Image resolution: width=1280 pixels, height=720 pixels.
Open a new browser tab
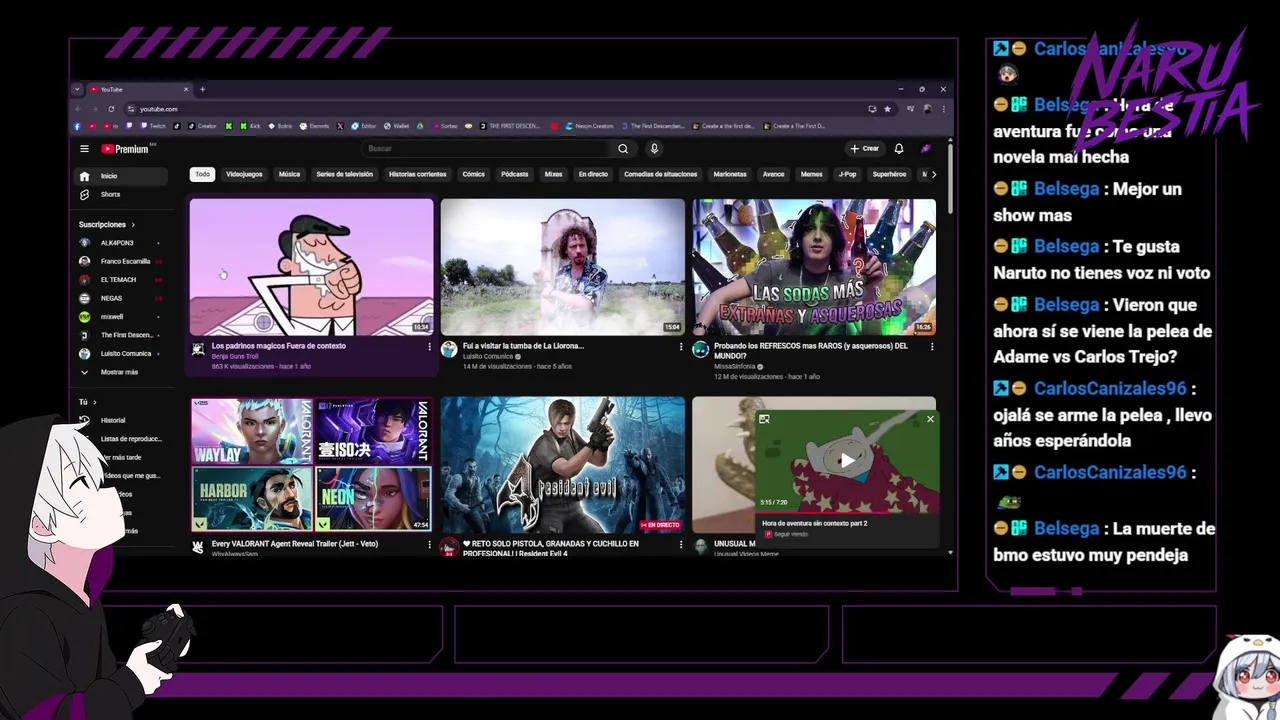202,89
